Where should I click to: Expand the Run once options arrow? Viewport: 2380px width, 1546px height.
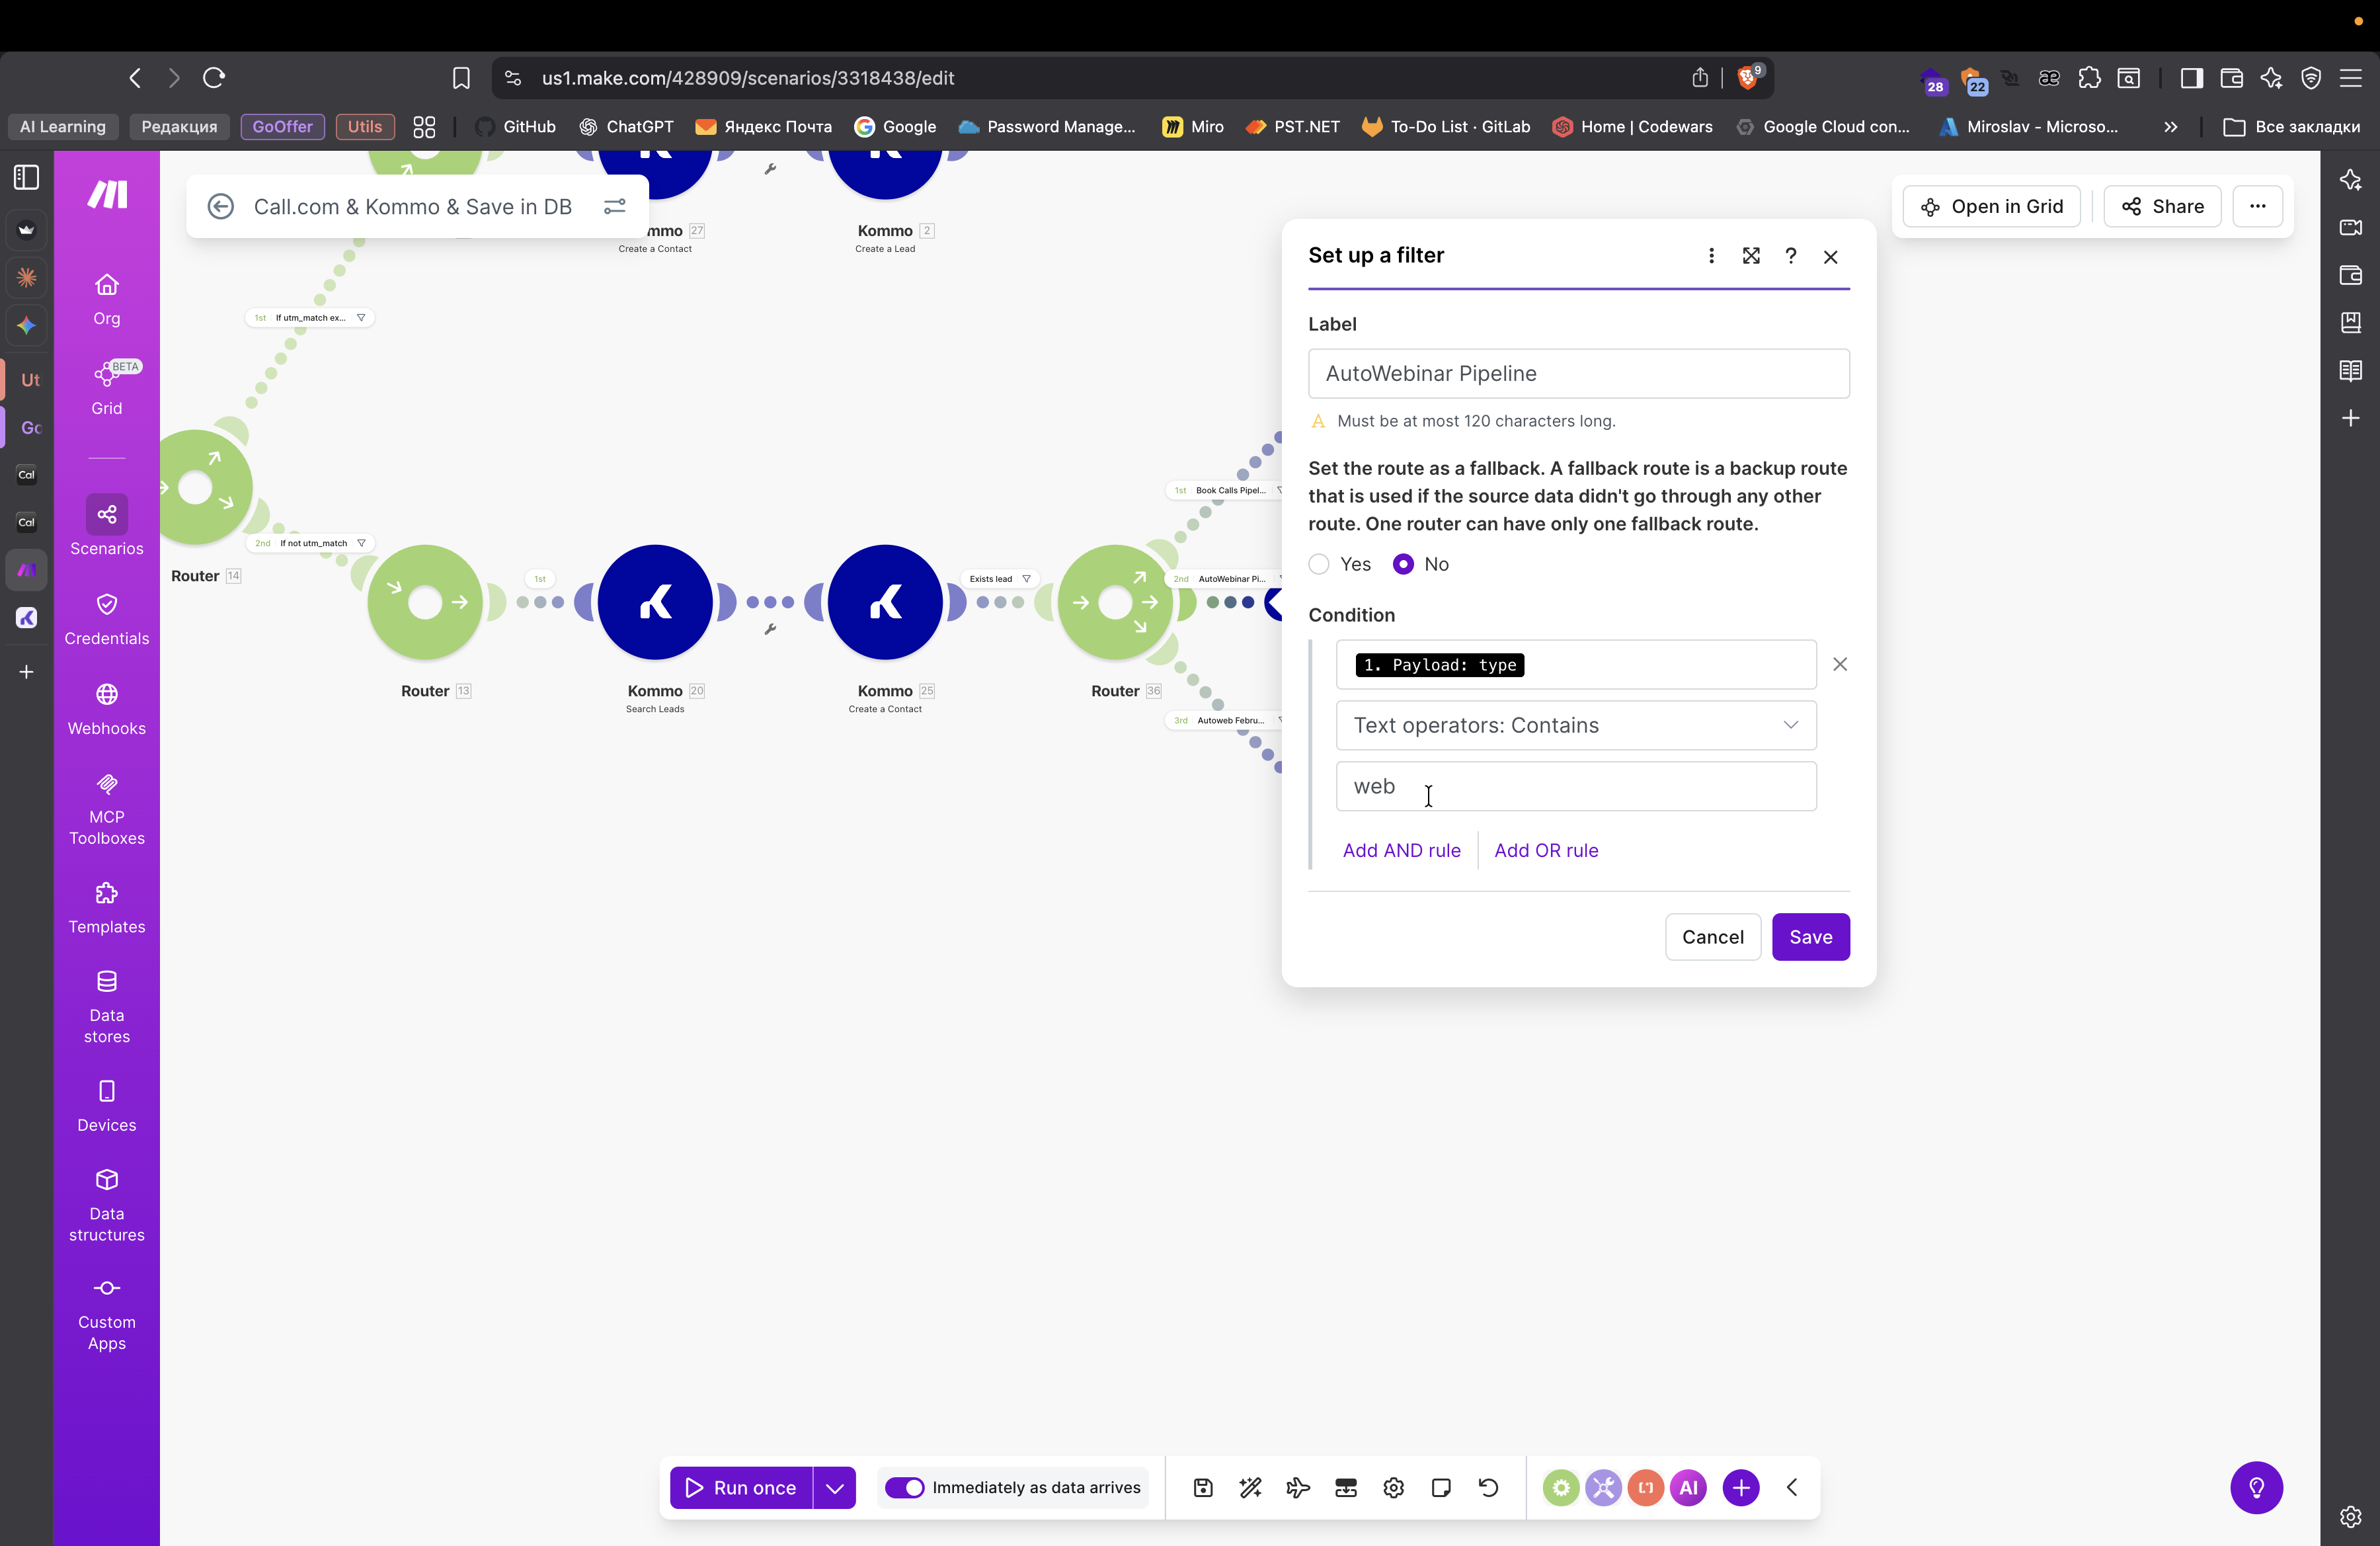(x=834, y=1487)
